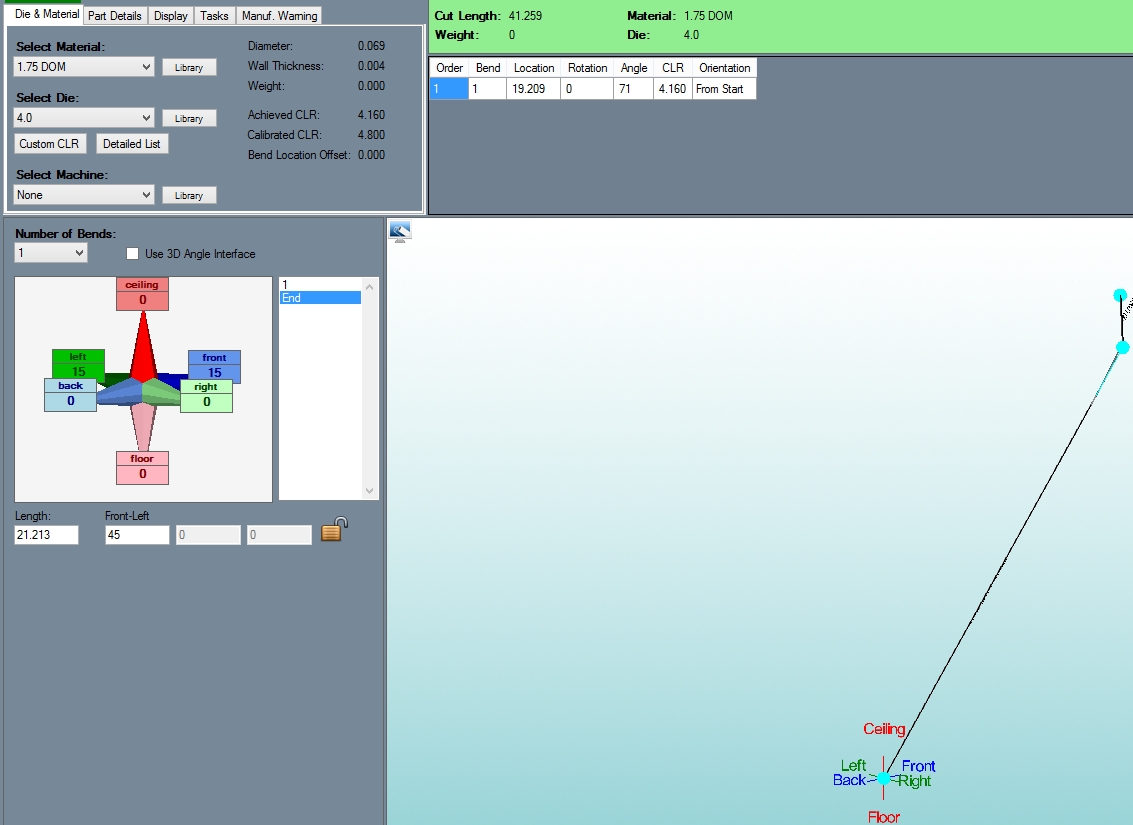Open the Select Material dropdown
This screenshot has height=825, width=1133.
tap(84, 67)
